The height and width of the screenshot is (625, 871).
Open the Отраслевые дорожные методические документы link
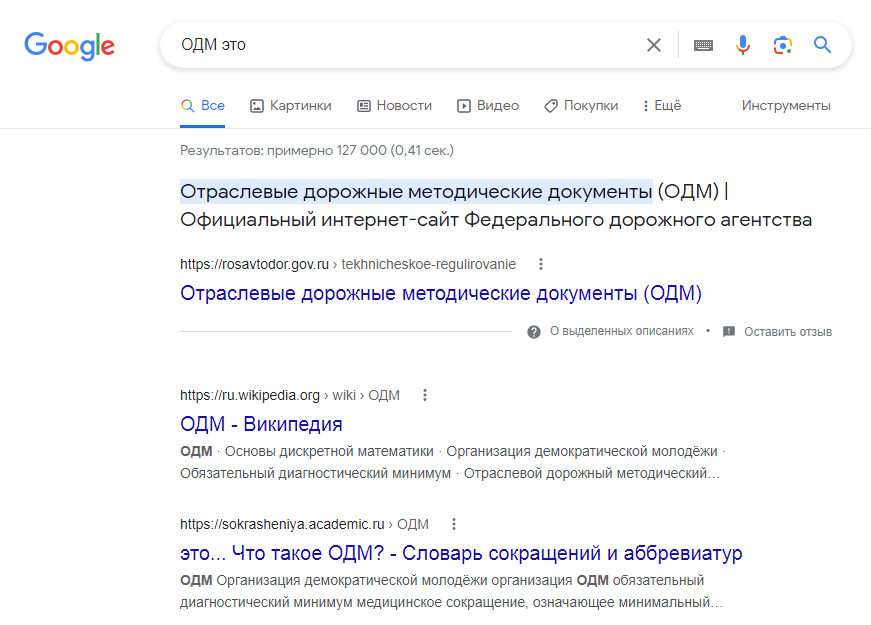441,294
